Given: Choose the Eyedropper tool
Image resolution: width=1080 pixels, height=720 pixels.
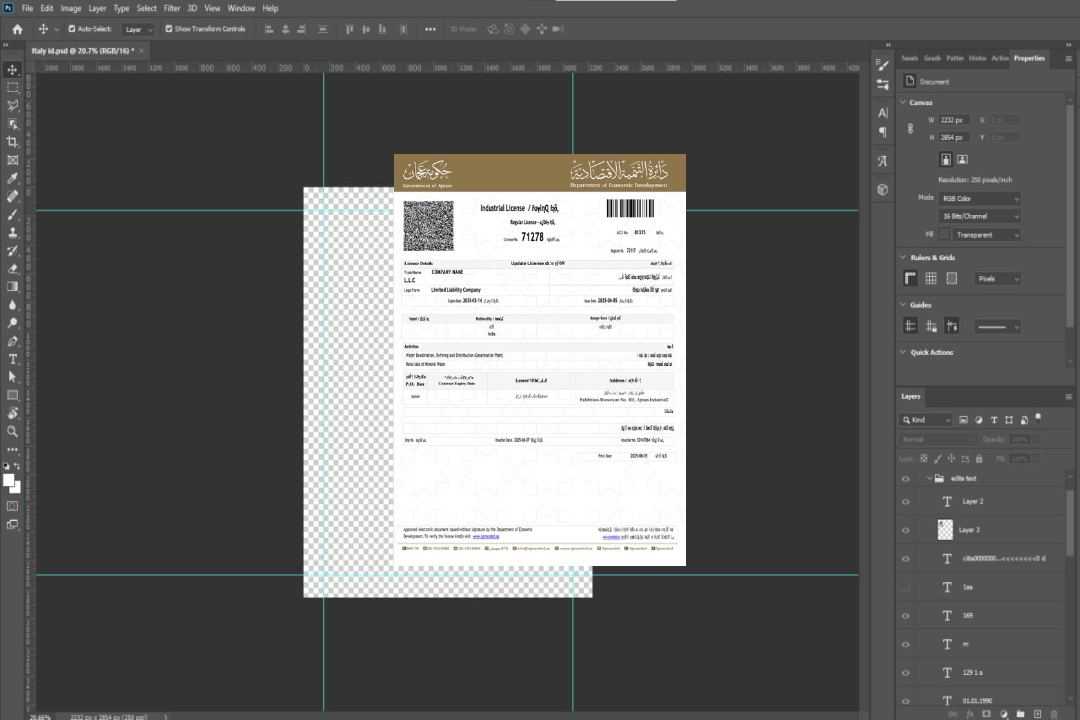Looking at the screenshot, I should (x=13, y=178).
